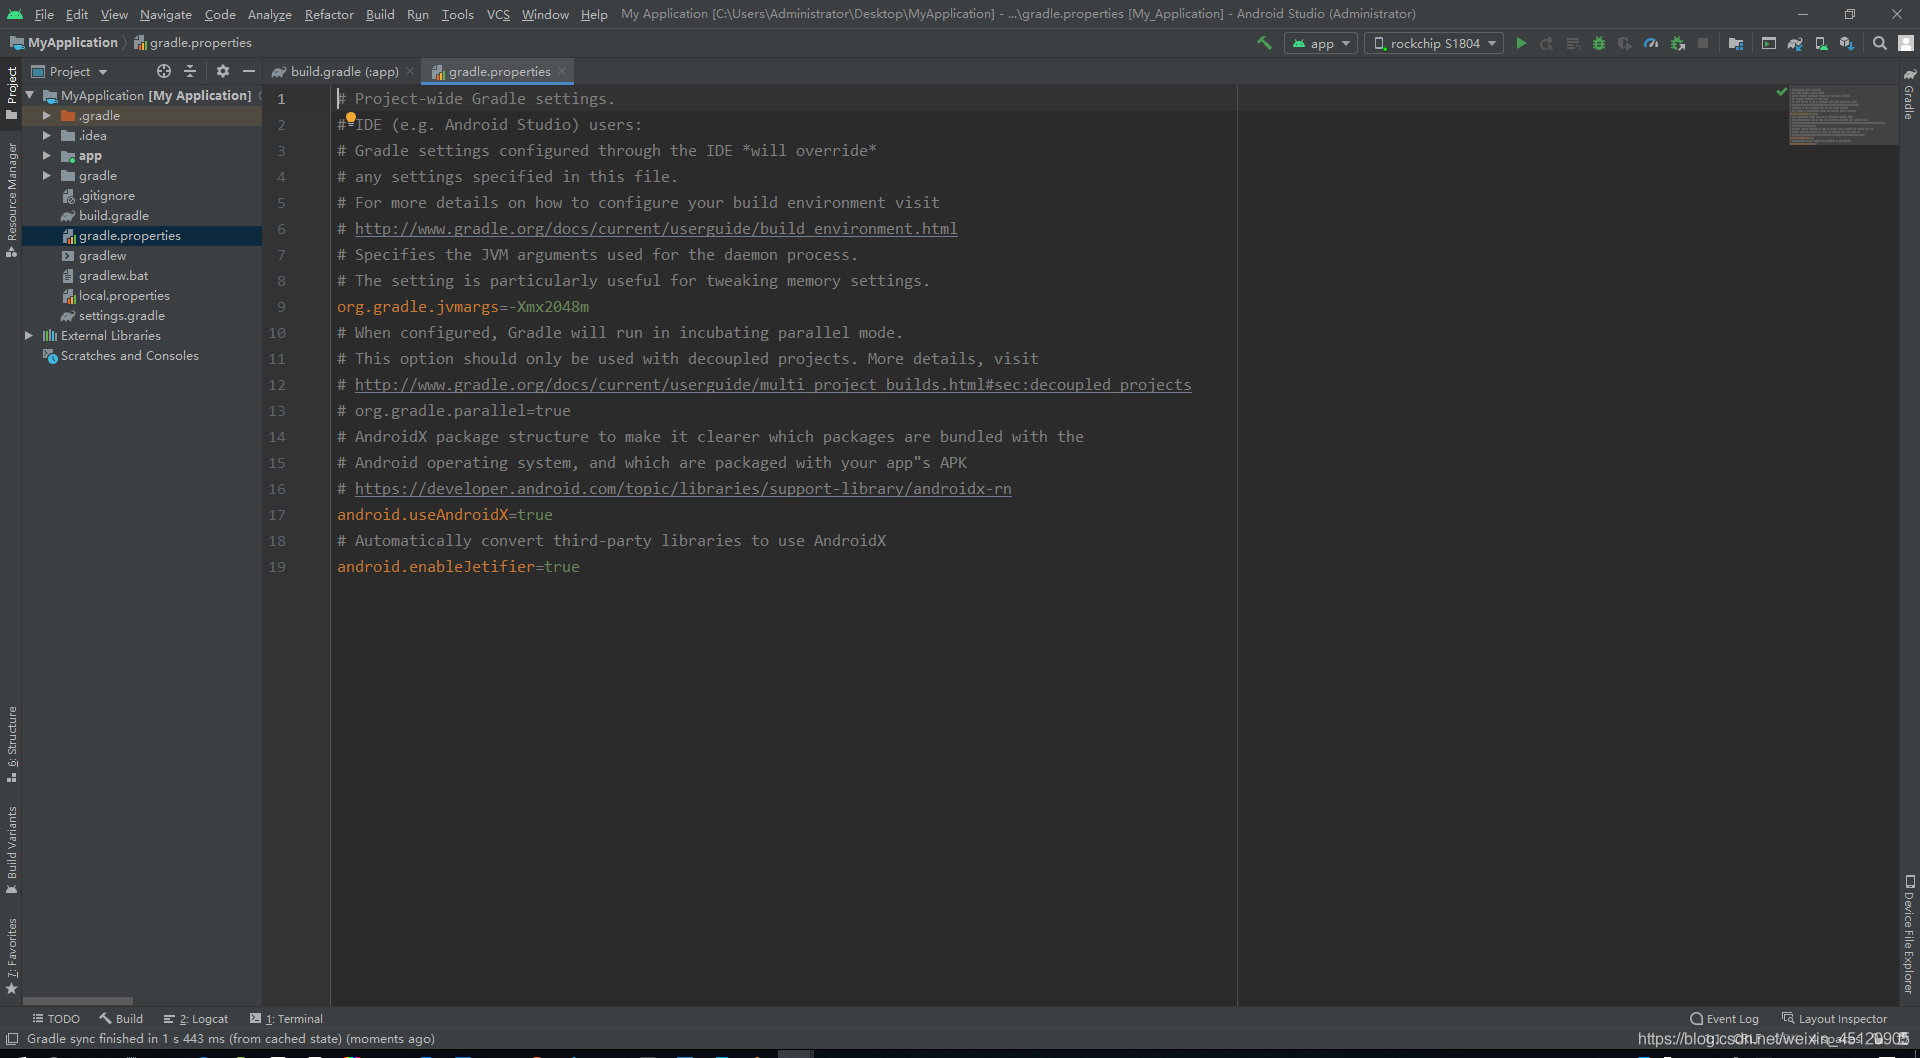
Task: Run app with coverage icon
Action: [1625, 43]
